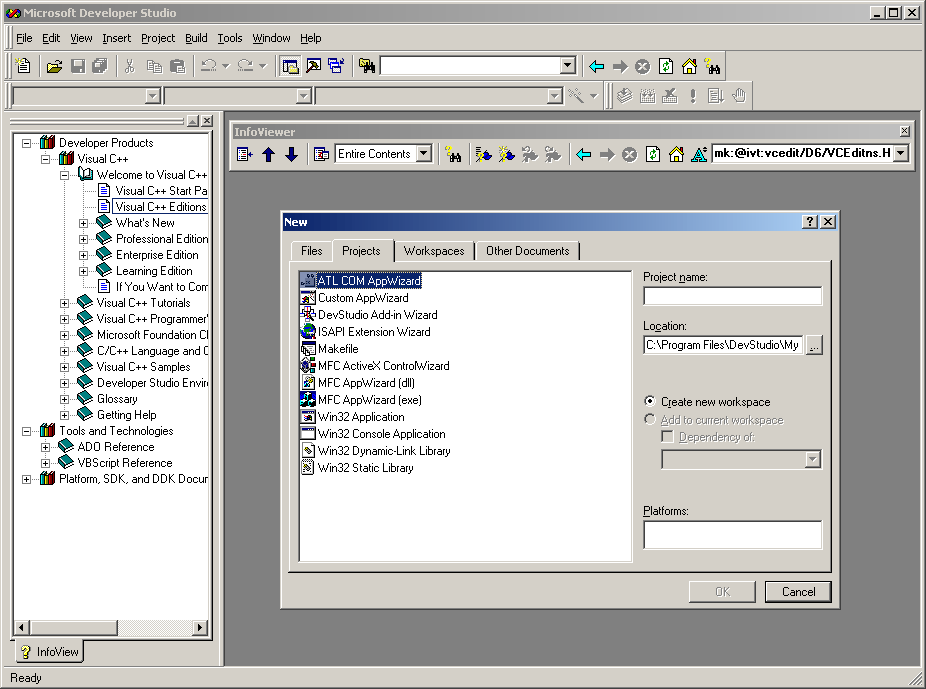The image size is (926, 689).
Task: Click the Save All icon
Action: [100, 66]
